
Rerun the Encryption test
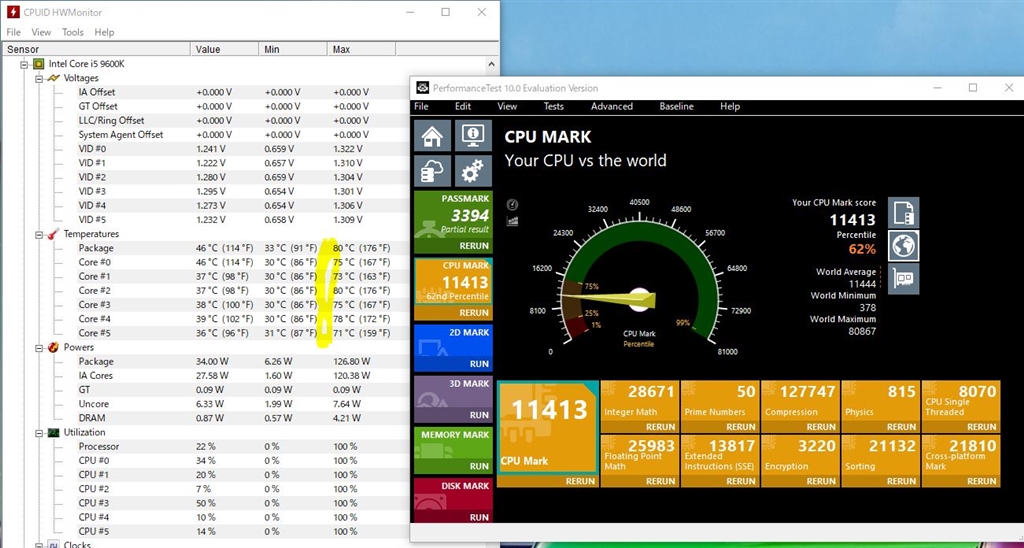point(821,481)
